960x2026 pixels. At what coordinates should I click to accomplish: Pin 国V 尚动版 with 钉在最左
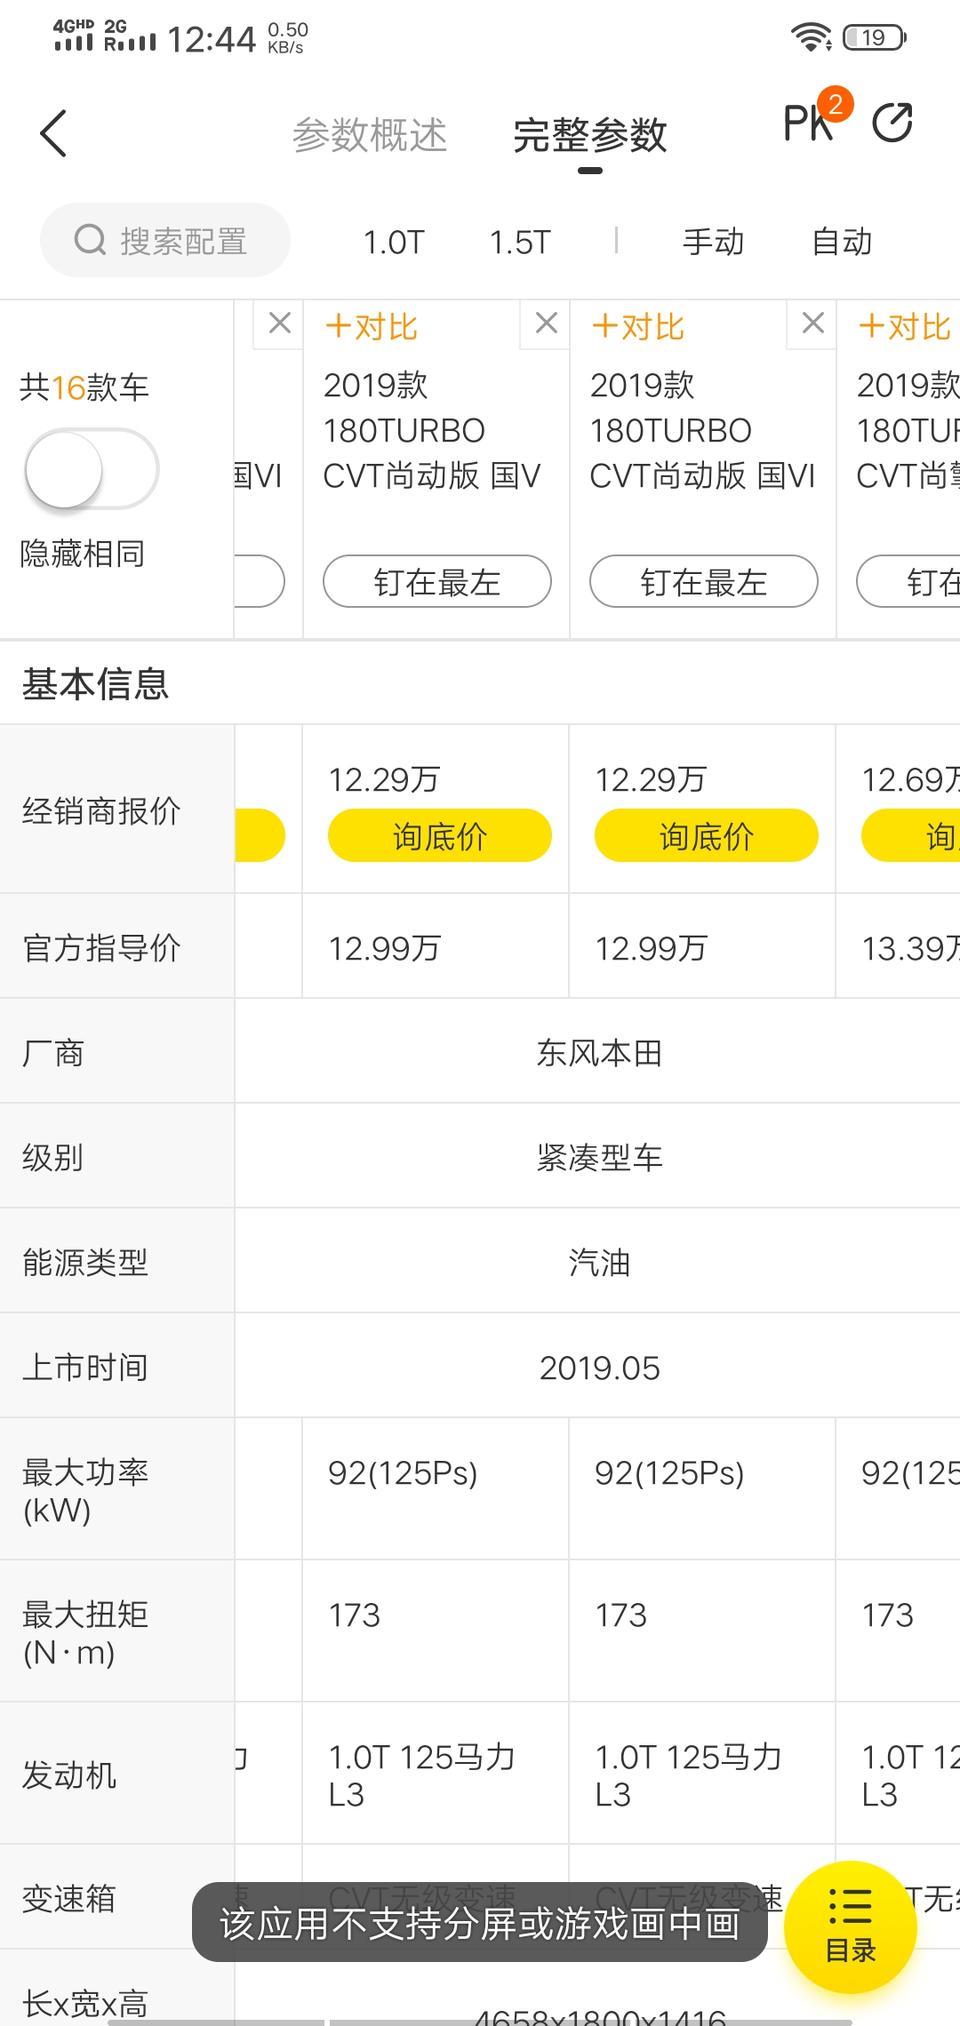pos(437,581)
